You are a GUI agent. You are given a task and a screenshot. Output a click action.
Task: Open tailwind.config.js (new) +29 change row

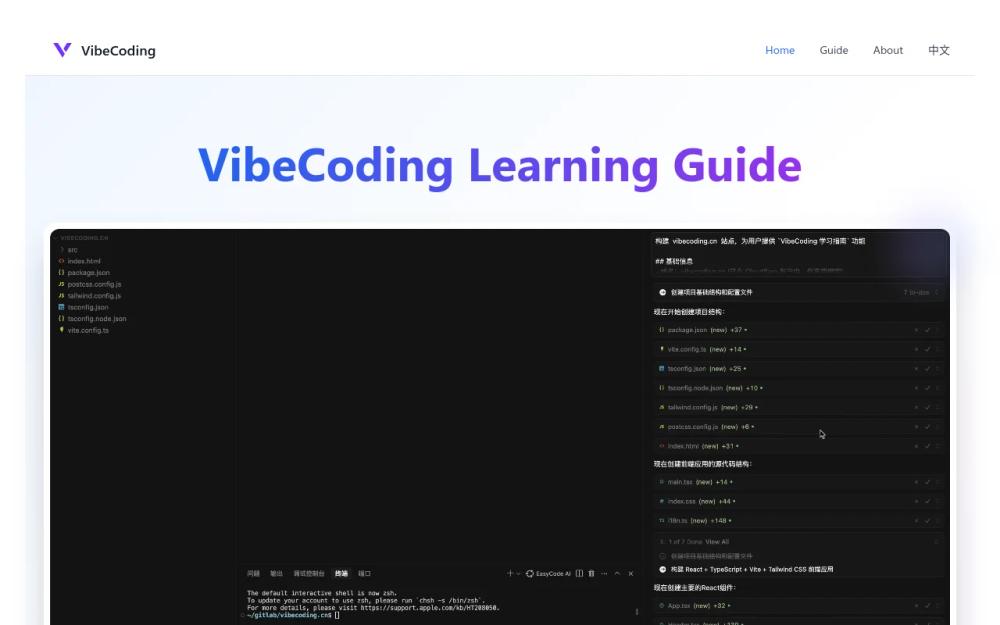click(798, 407)
